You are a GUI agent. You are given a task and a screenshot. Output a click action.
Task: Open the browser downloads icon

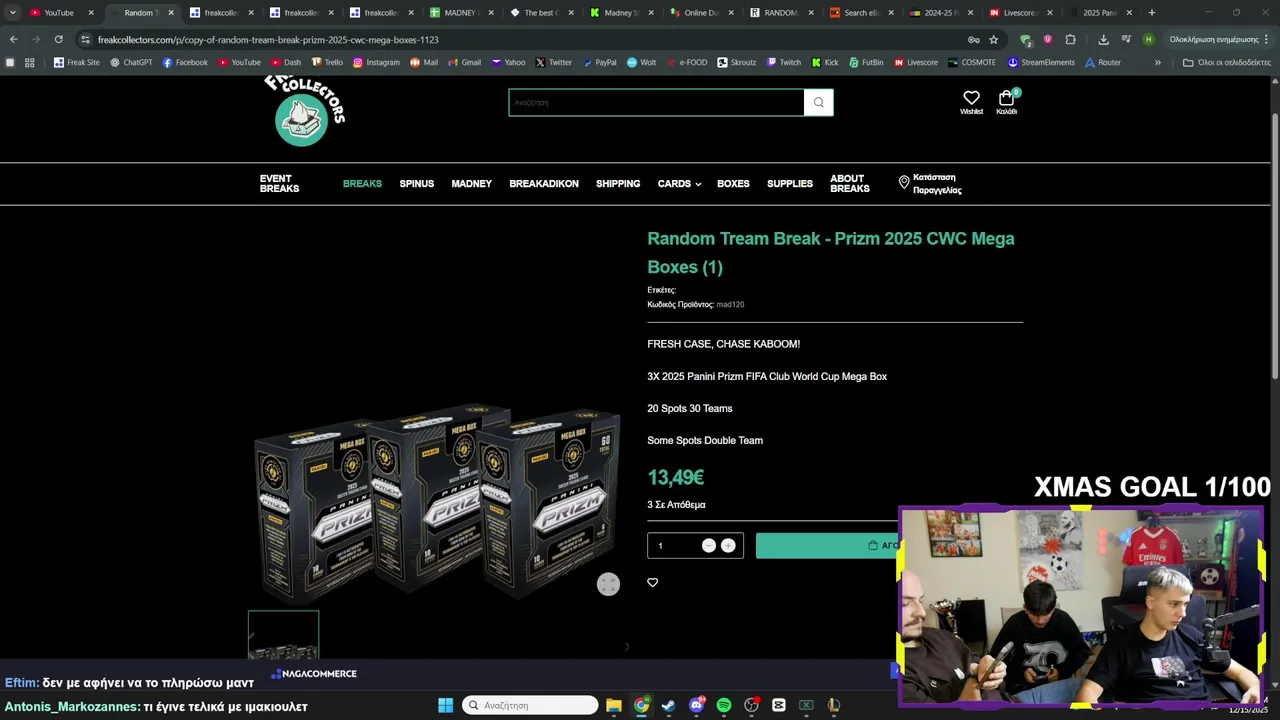click(1103, 39)
